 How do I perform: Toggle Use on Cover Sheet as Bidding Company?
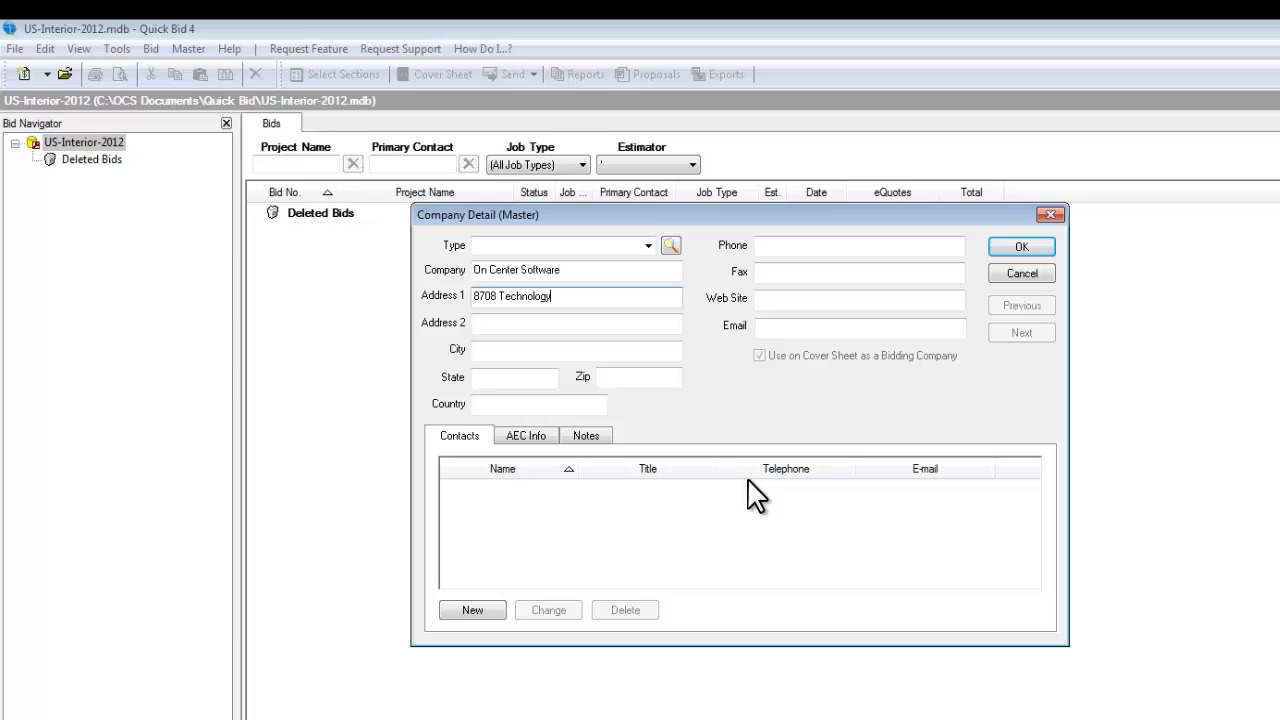click(760, 356)
